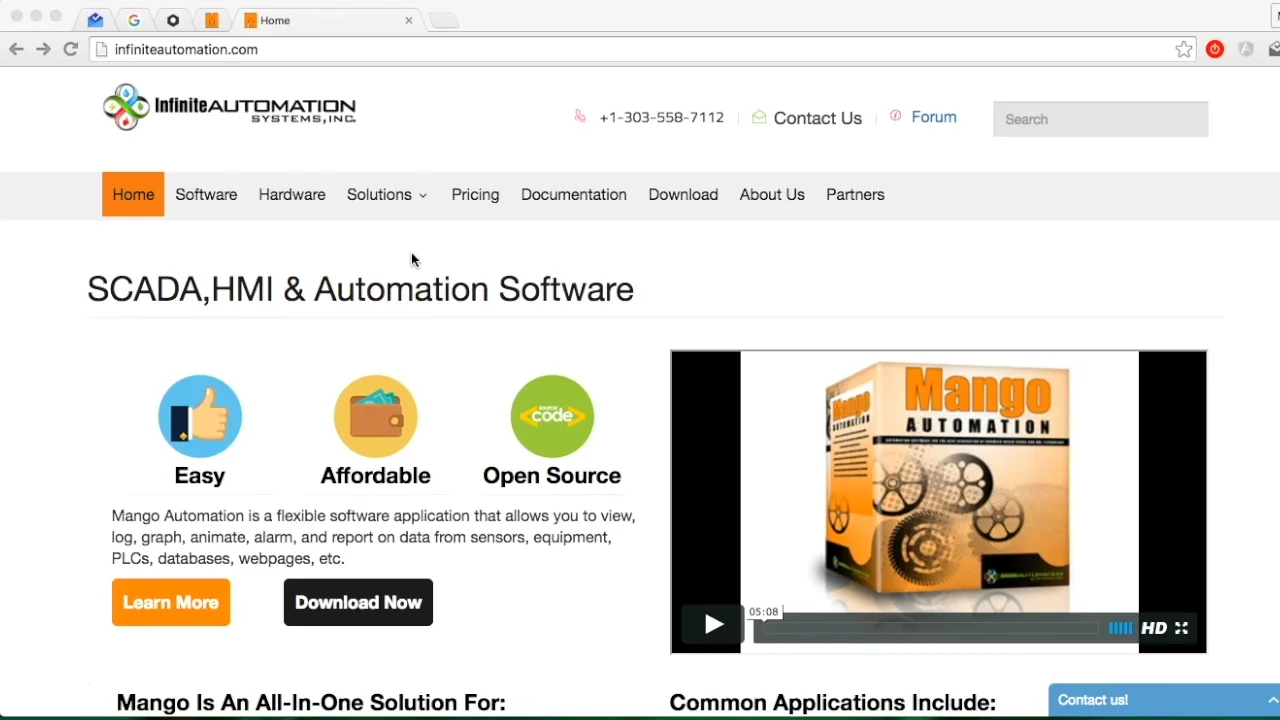The image size is (1280, 720).
Task: Open the Home navigation item
Action: tap(133, 195)
